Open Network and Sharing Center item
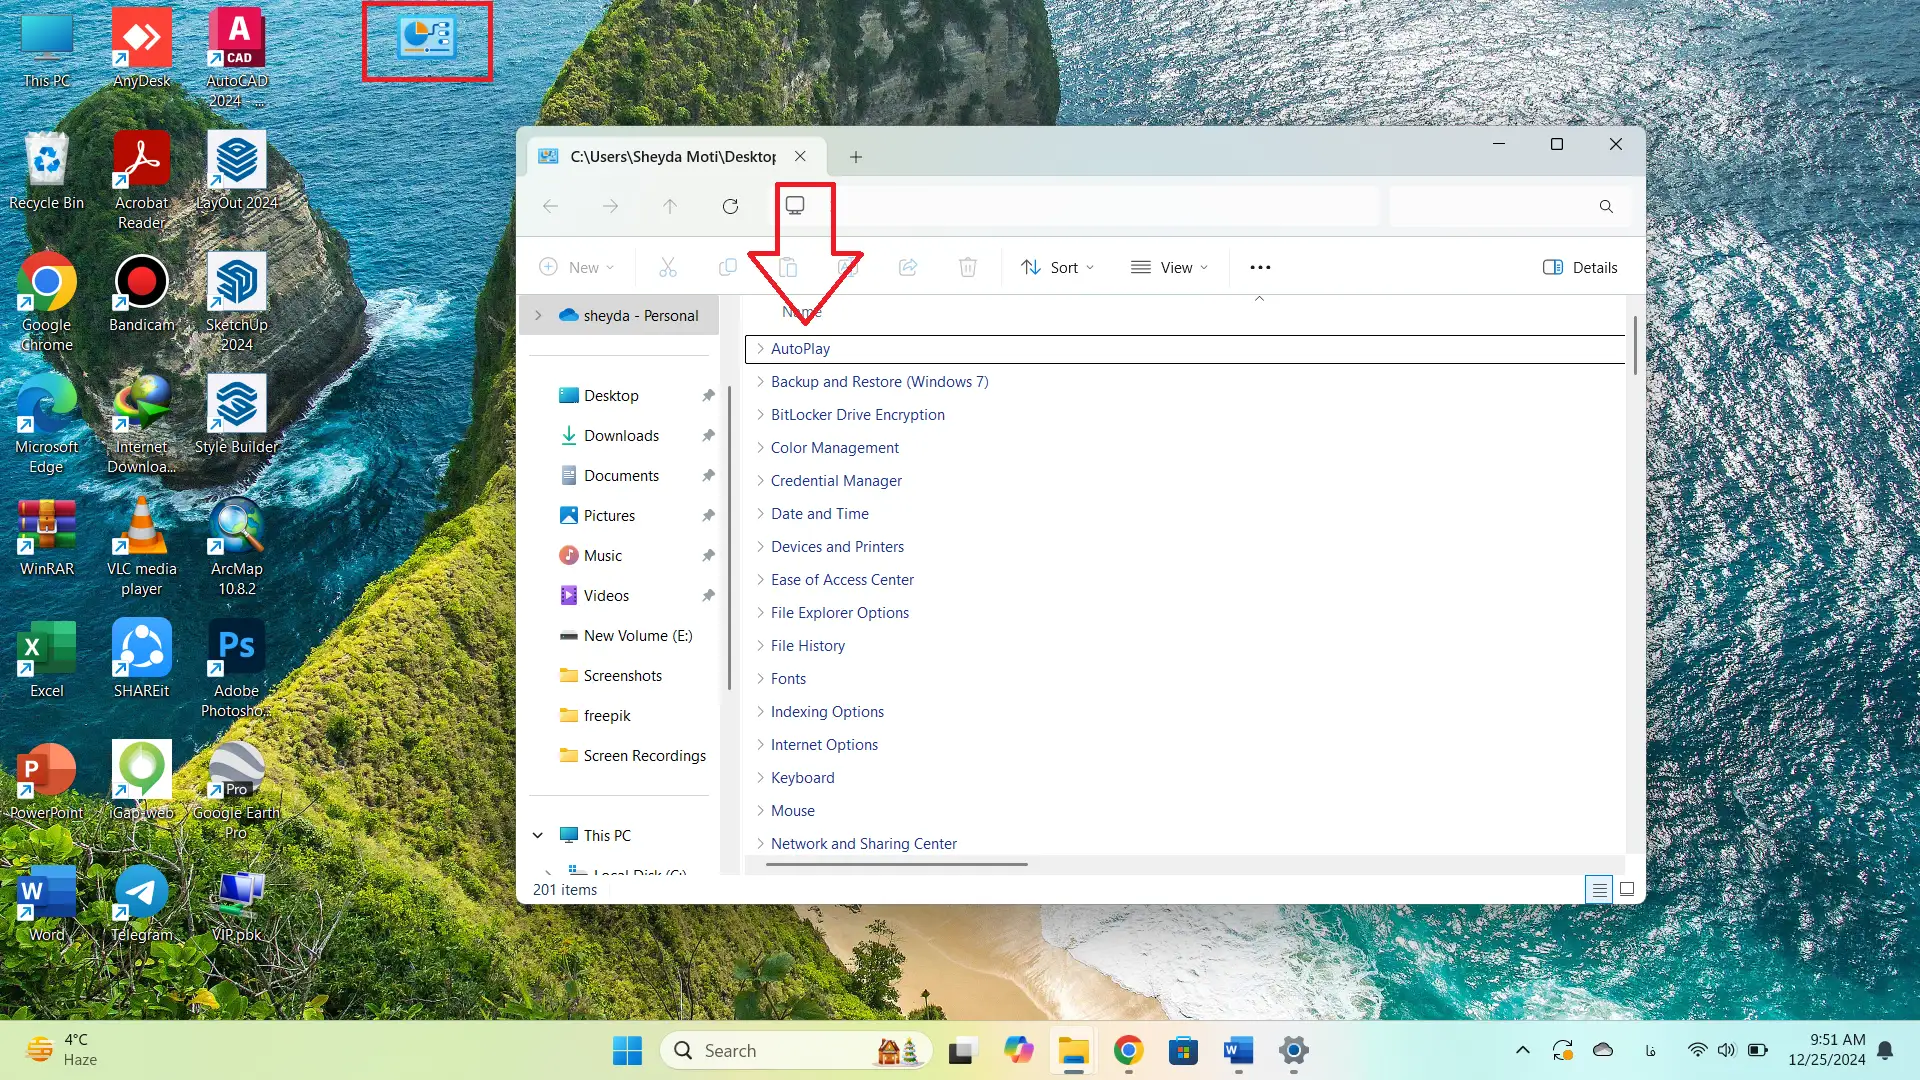 click(x=863, y=844)
